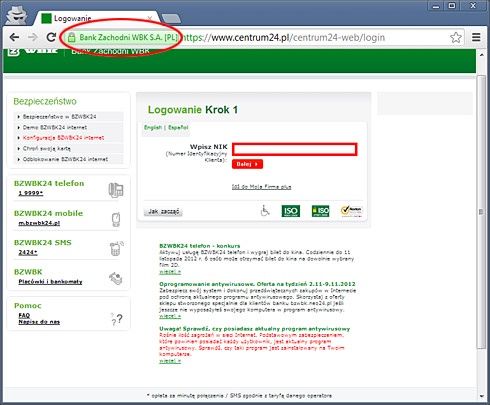Open Placówki i bankomaty link

coord(50,282)
